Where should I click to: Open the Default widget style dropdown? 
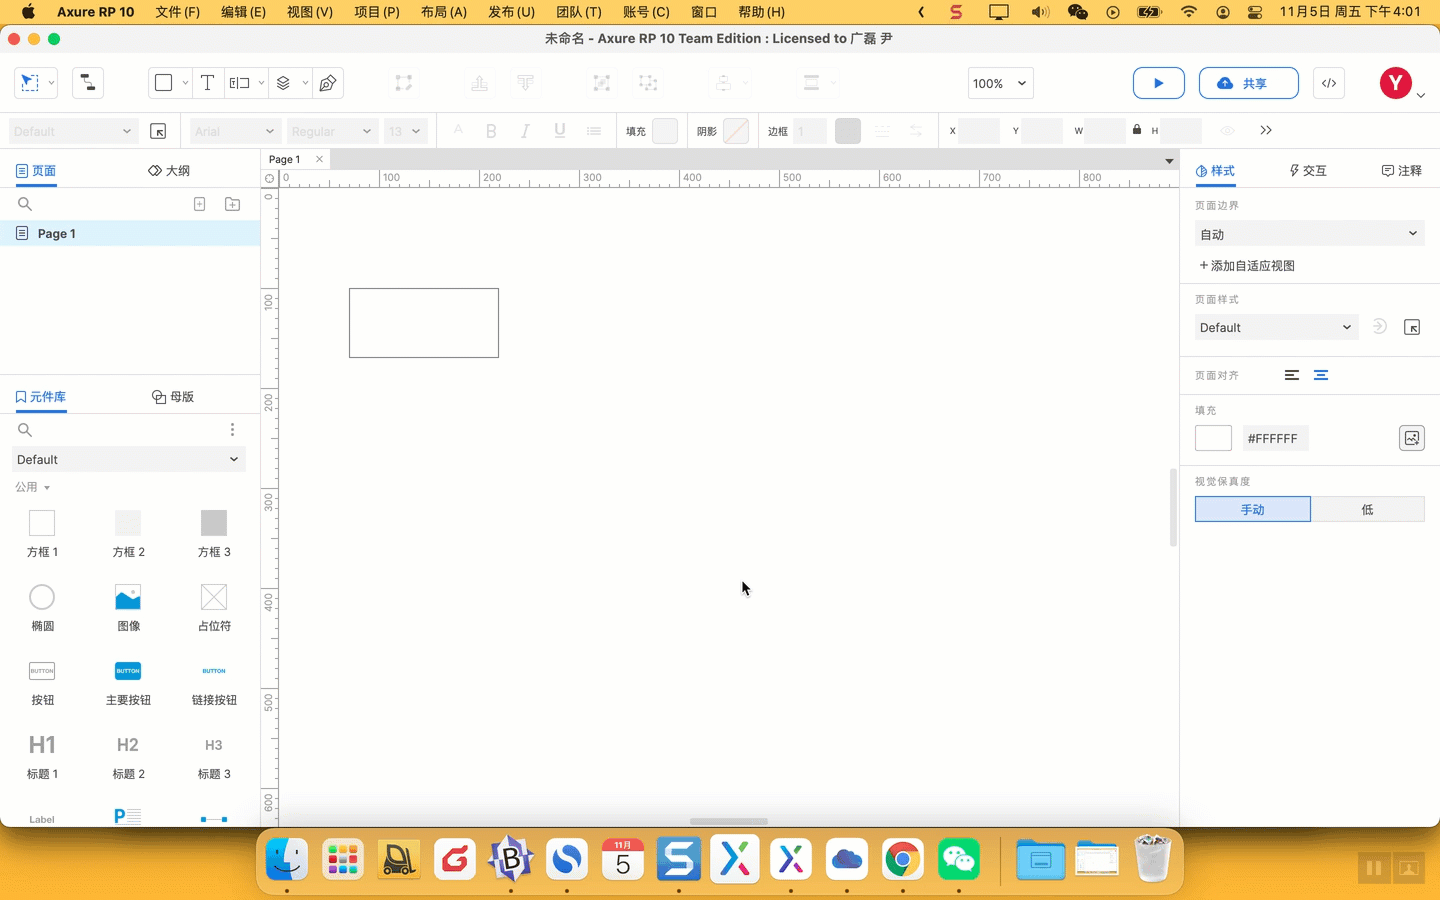(73, 131)
